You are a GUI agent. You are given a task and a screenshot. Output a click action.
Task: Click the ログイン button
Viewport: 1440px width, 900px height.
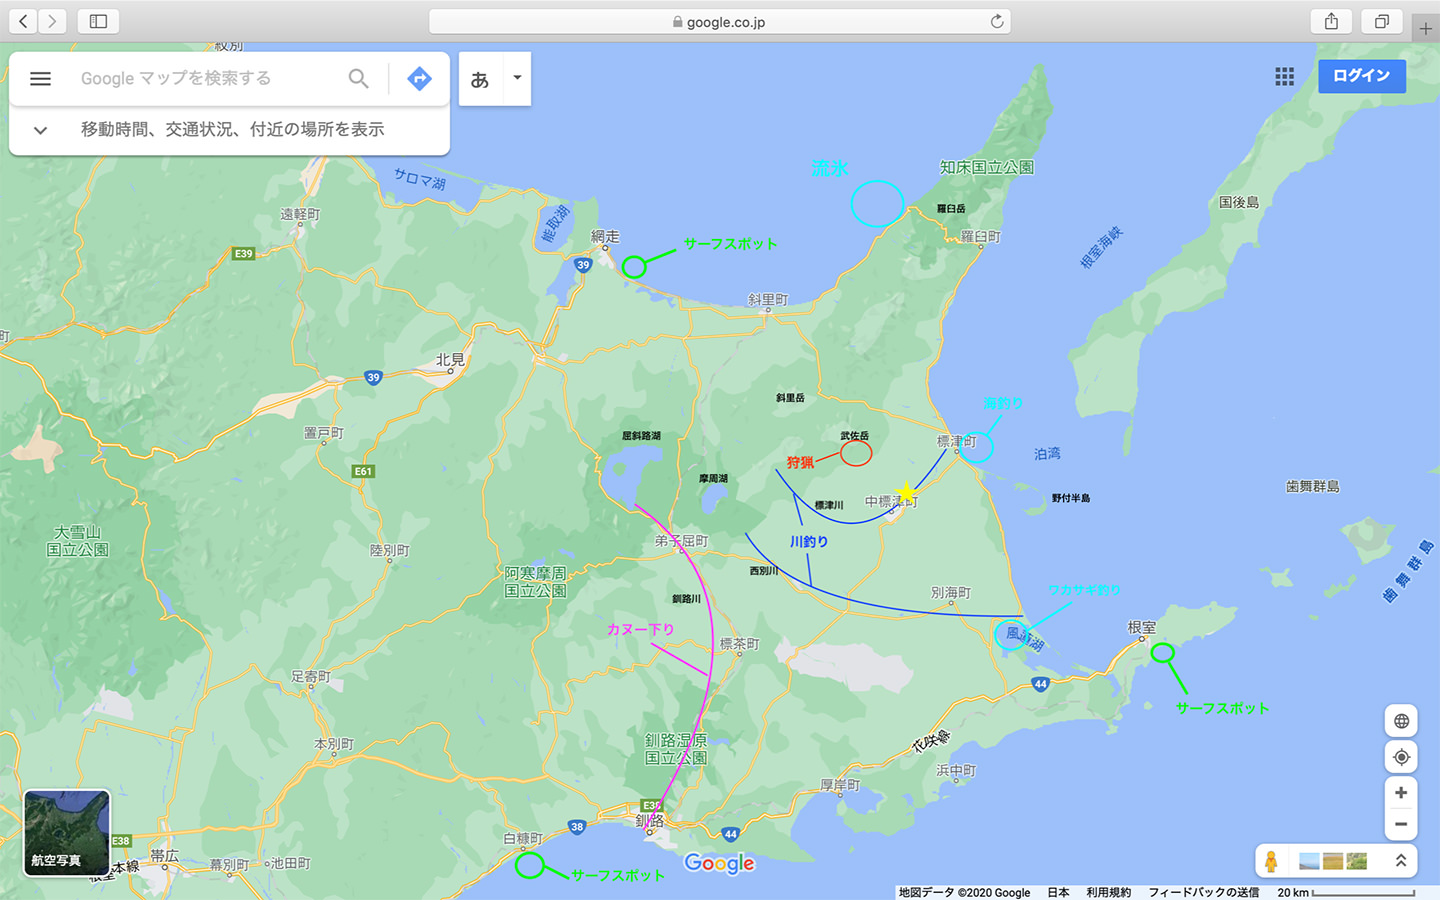pyautogui.click(x=1361, y=76)
